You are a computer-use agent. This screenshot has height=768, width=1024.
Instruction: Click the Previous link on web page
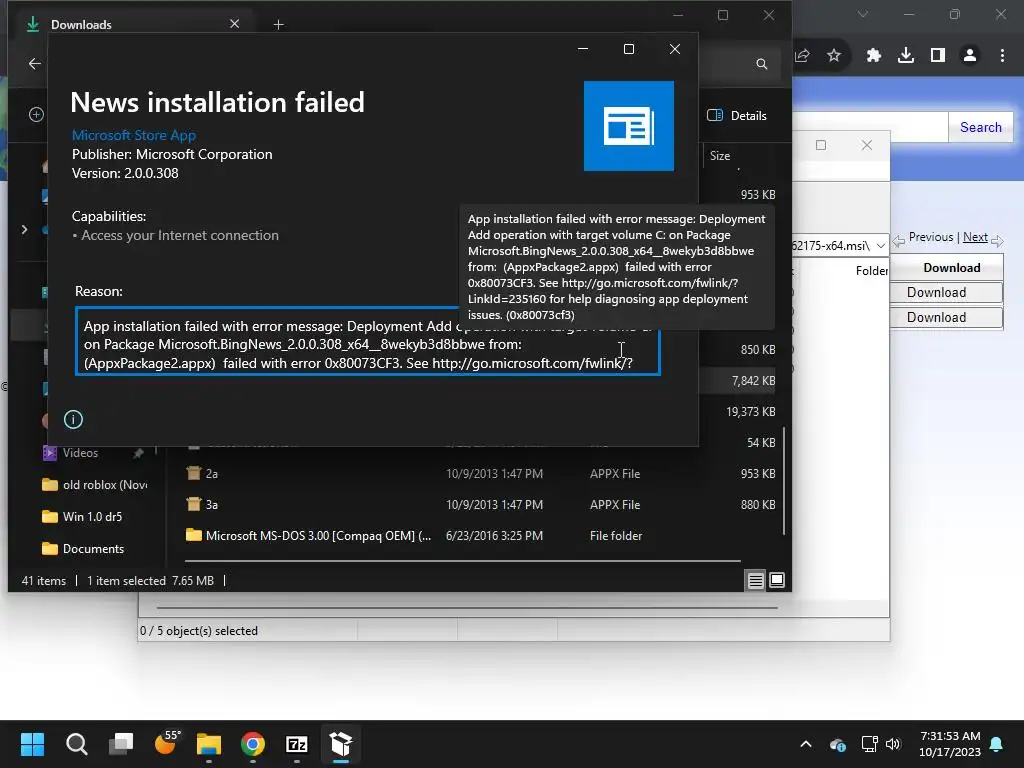pyautogui.click(x=931, y=237)
